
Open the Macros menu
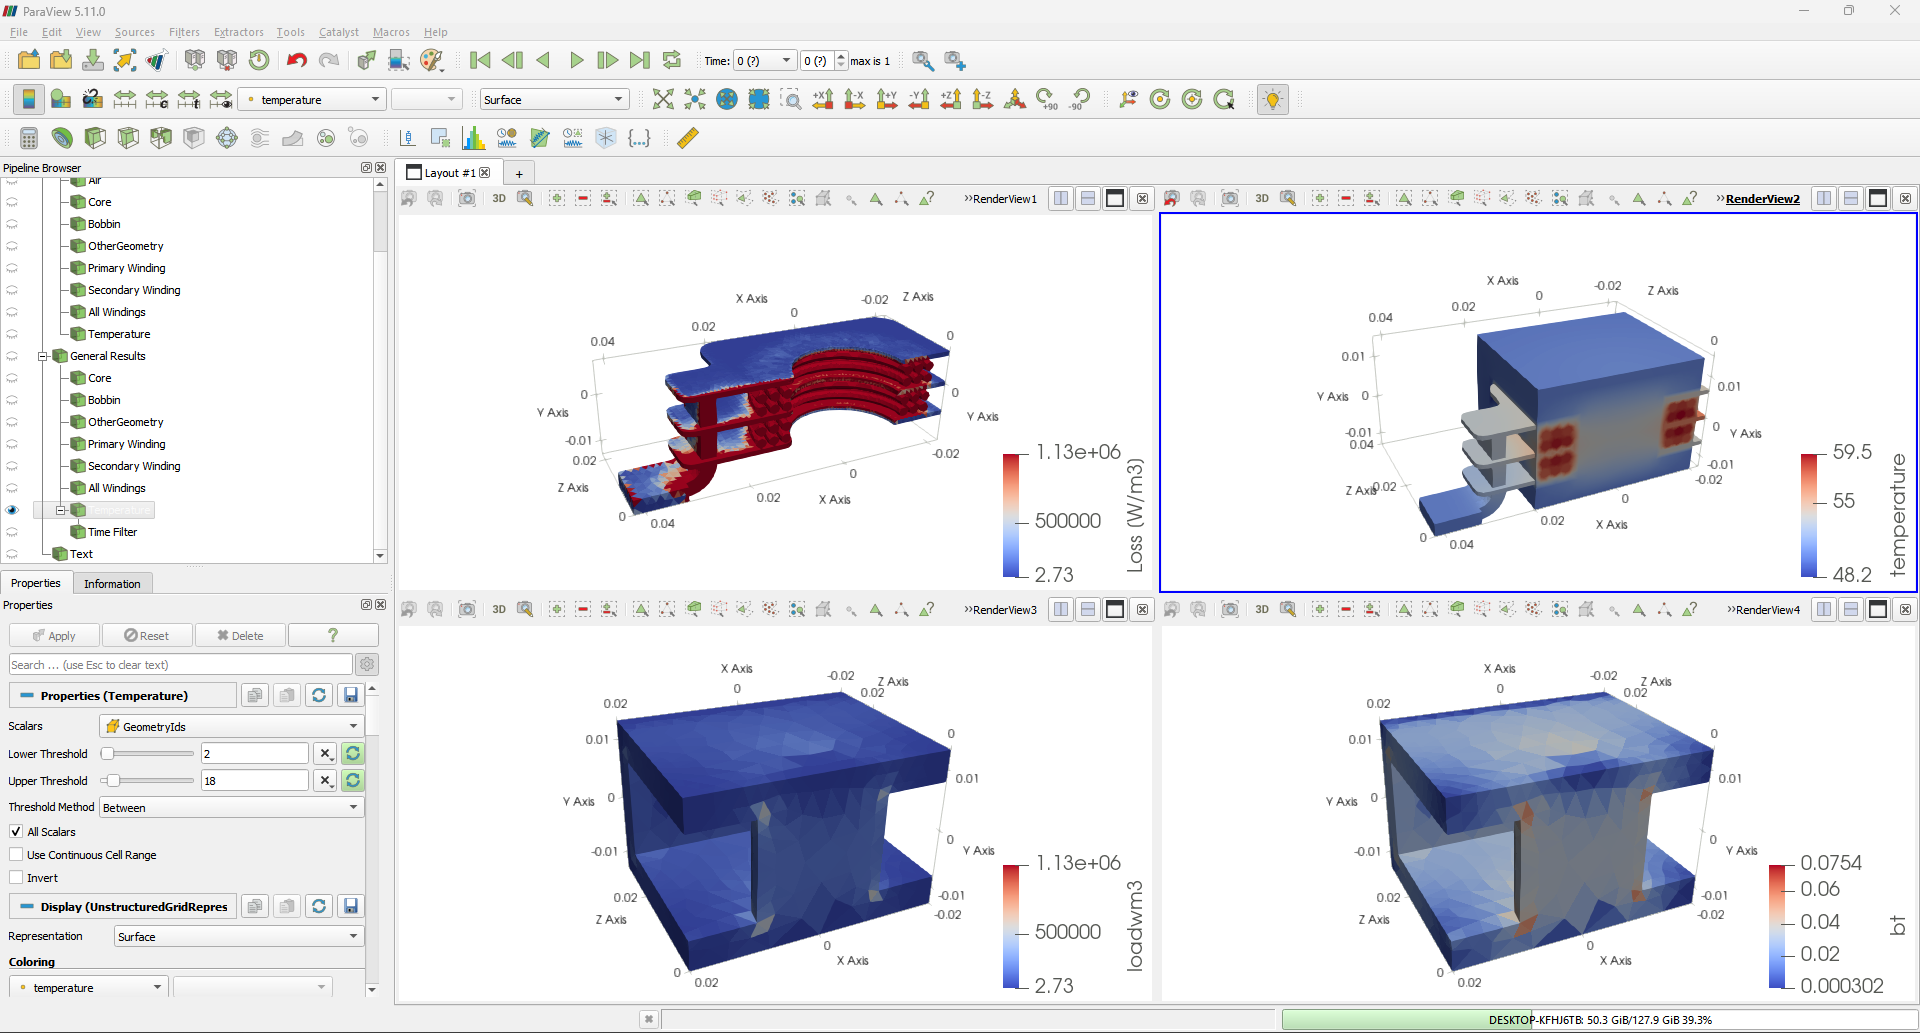pyautogui.click(x=391, y=32)
